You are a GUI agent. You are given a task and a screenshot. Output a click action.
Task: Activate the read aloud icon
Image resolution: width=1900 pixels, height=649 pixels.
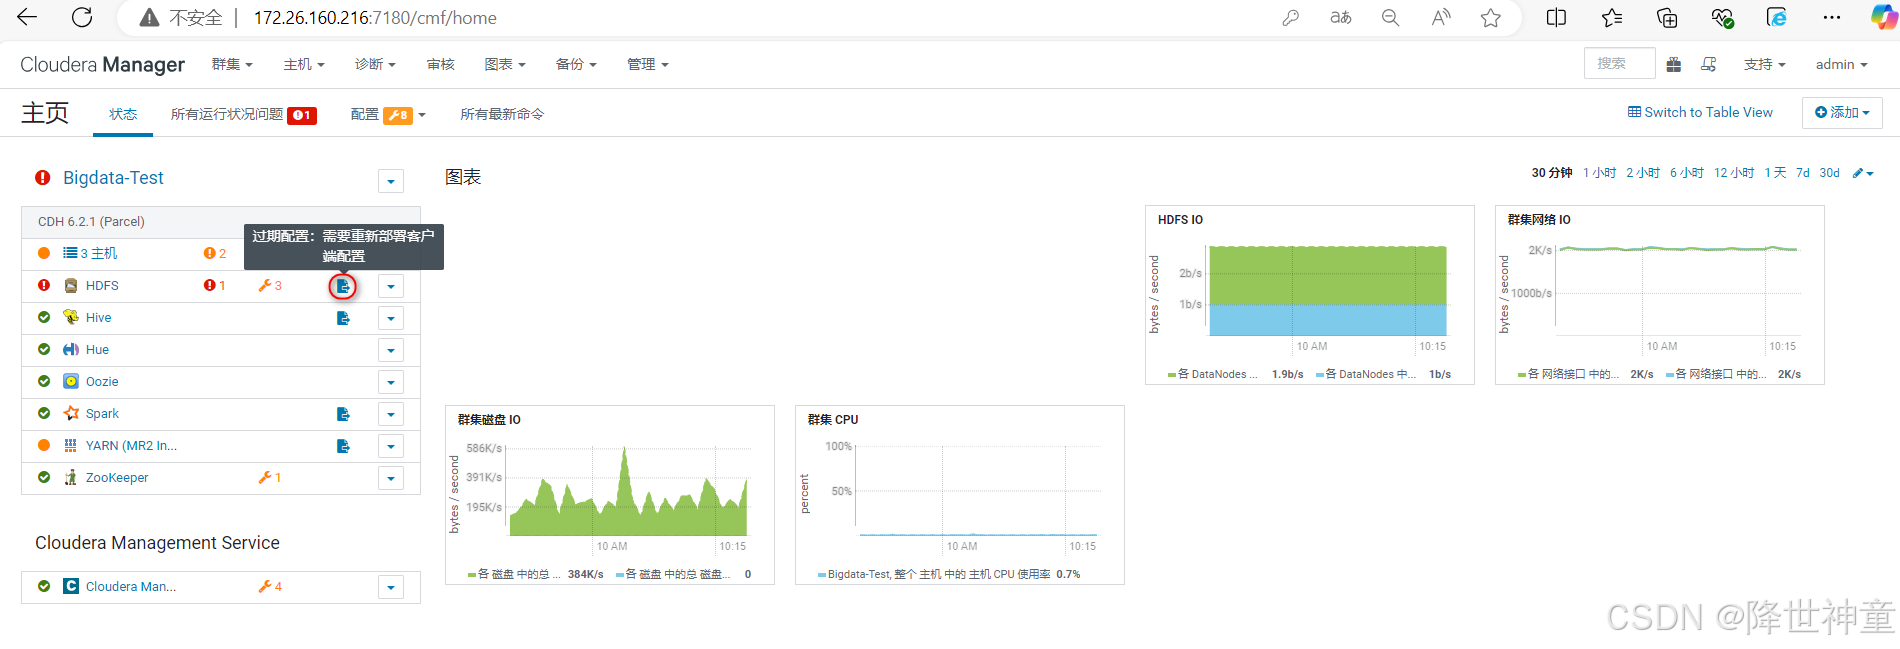coord(1441,17)
